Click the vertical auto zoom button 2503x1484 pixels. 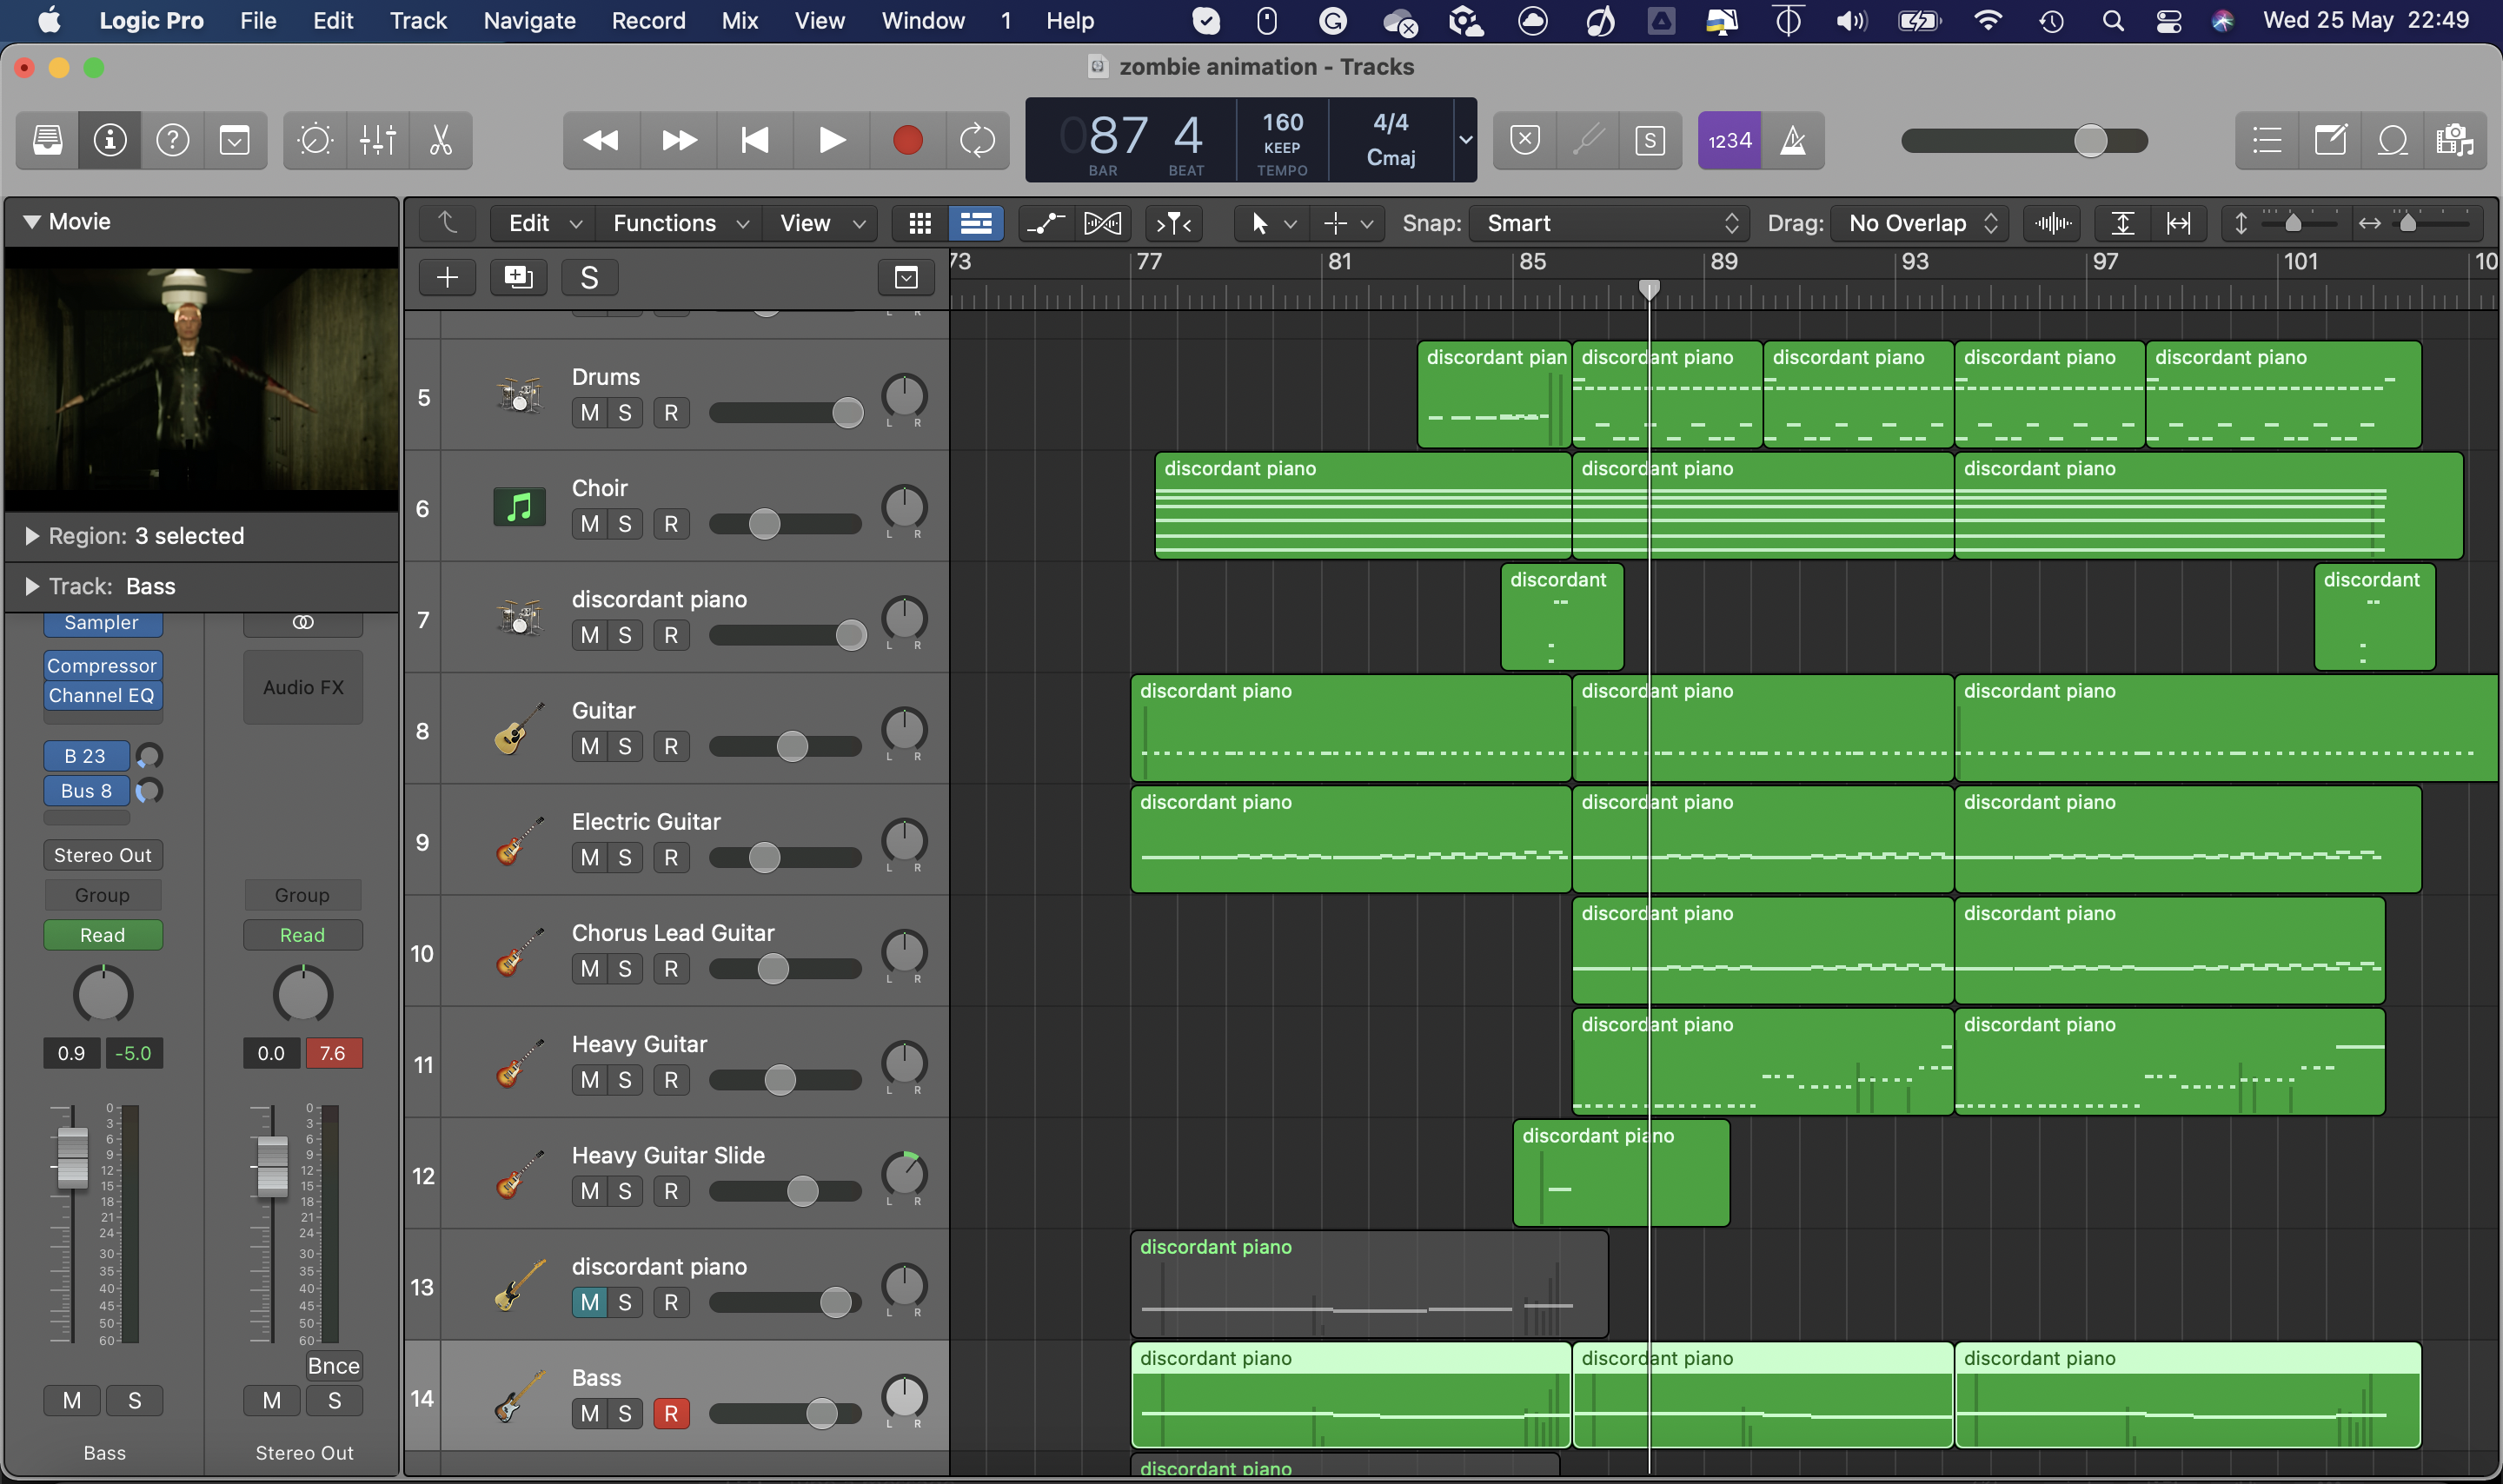[2122, 223]
